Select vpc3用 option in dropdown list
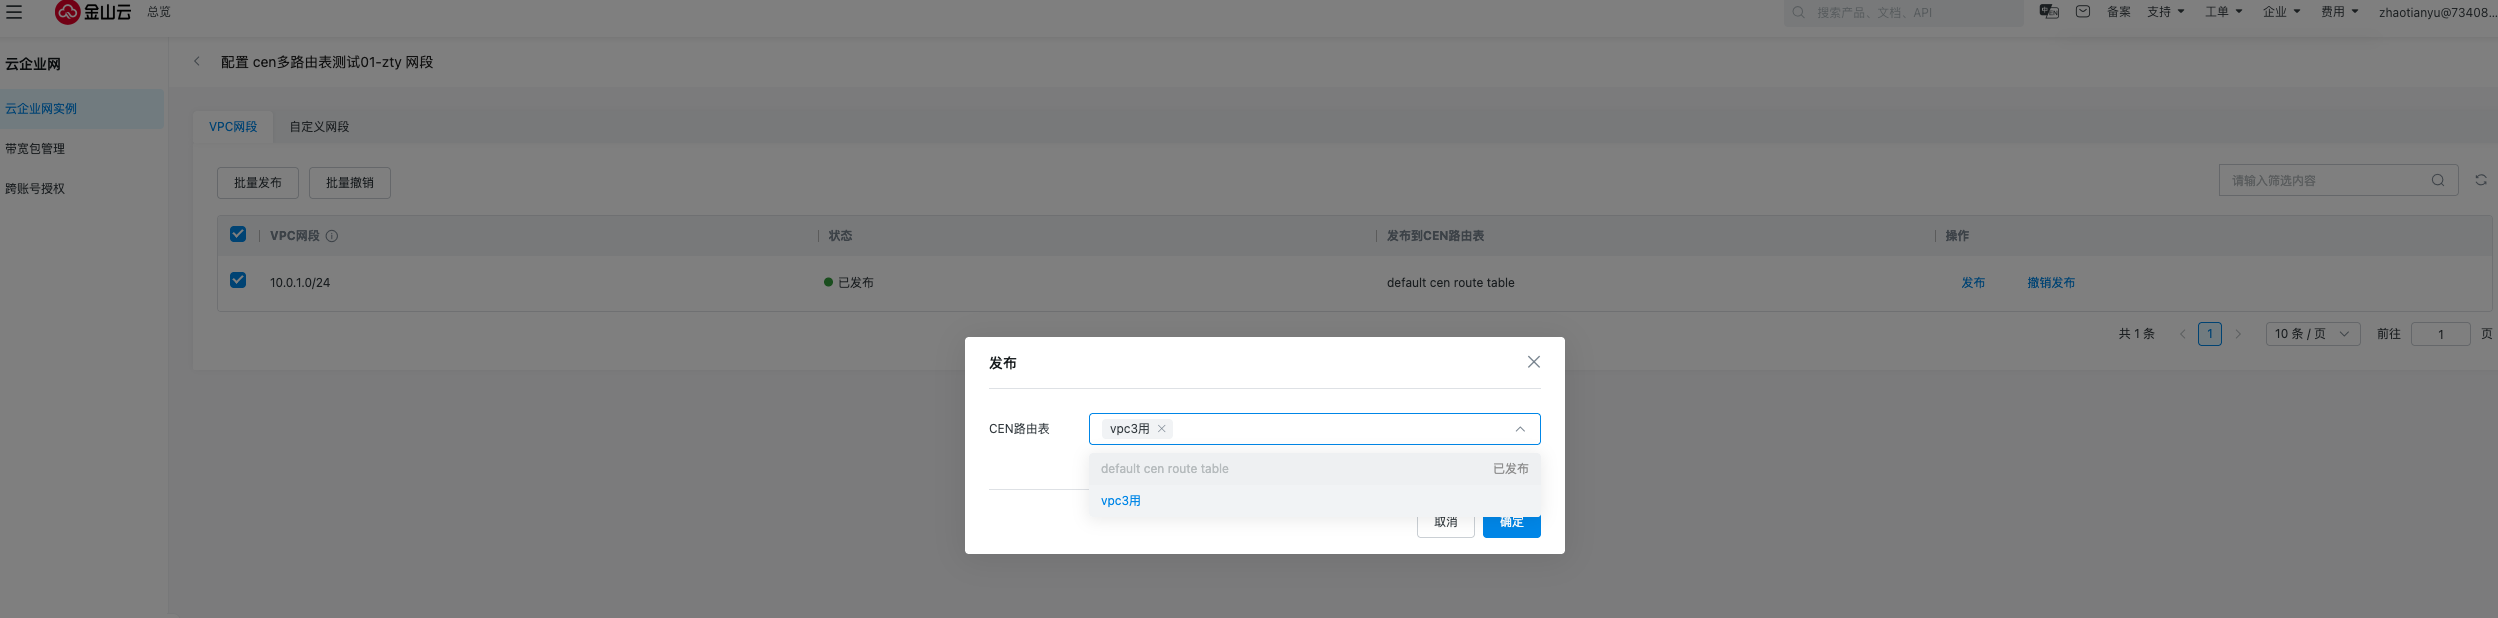 (1121, 501)
